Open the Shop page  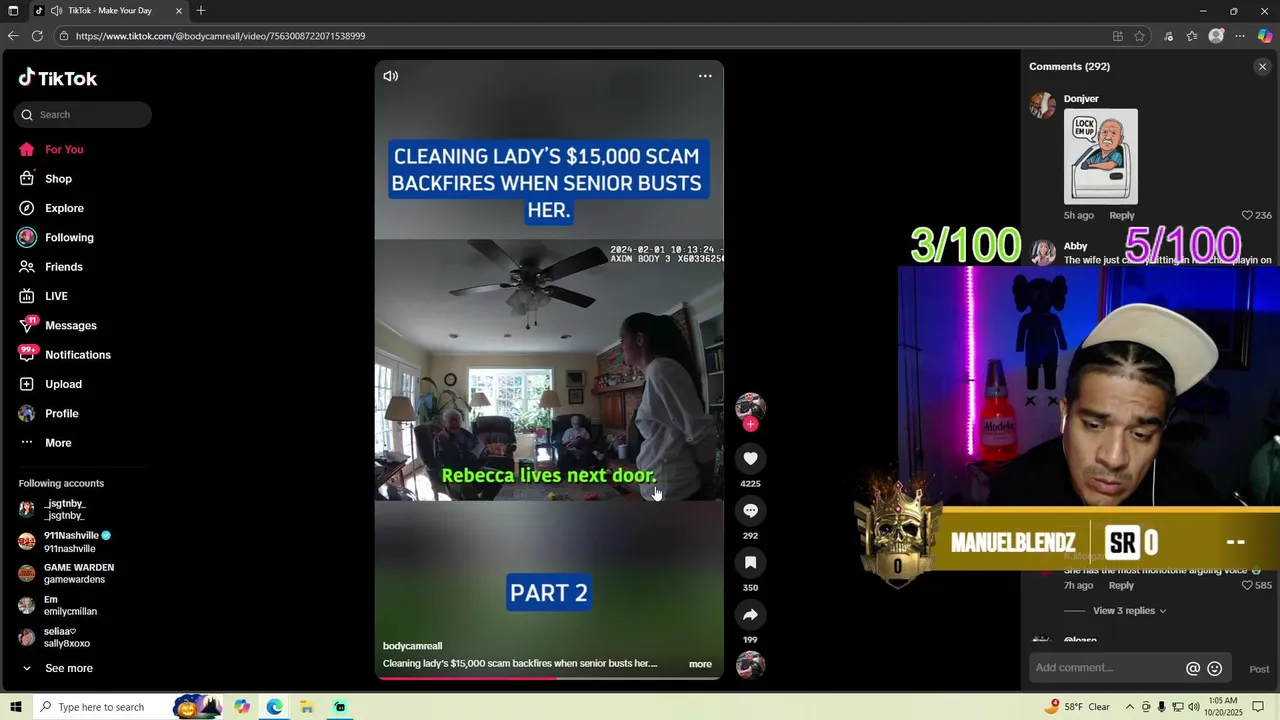(x=58, y=179)
